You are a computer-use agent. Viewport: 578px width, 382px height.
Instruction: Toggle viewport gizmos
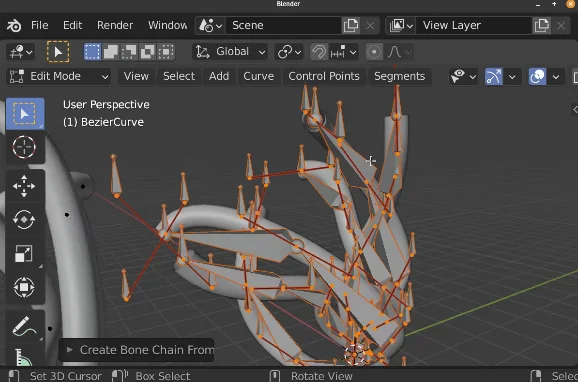pyautogui.click(x=494, y=77)
